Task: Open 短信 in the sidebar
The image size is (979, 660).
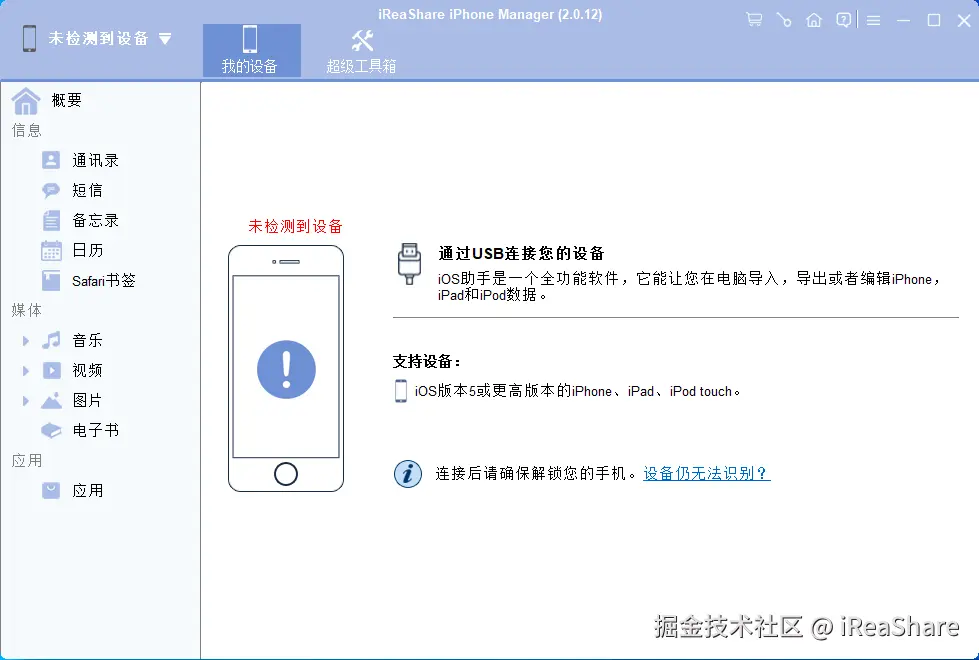Action: [x=87, y=190]
